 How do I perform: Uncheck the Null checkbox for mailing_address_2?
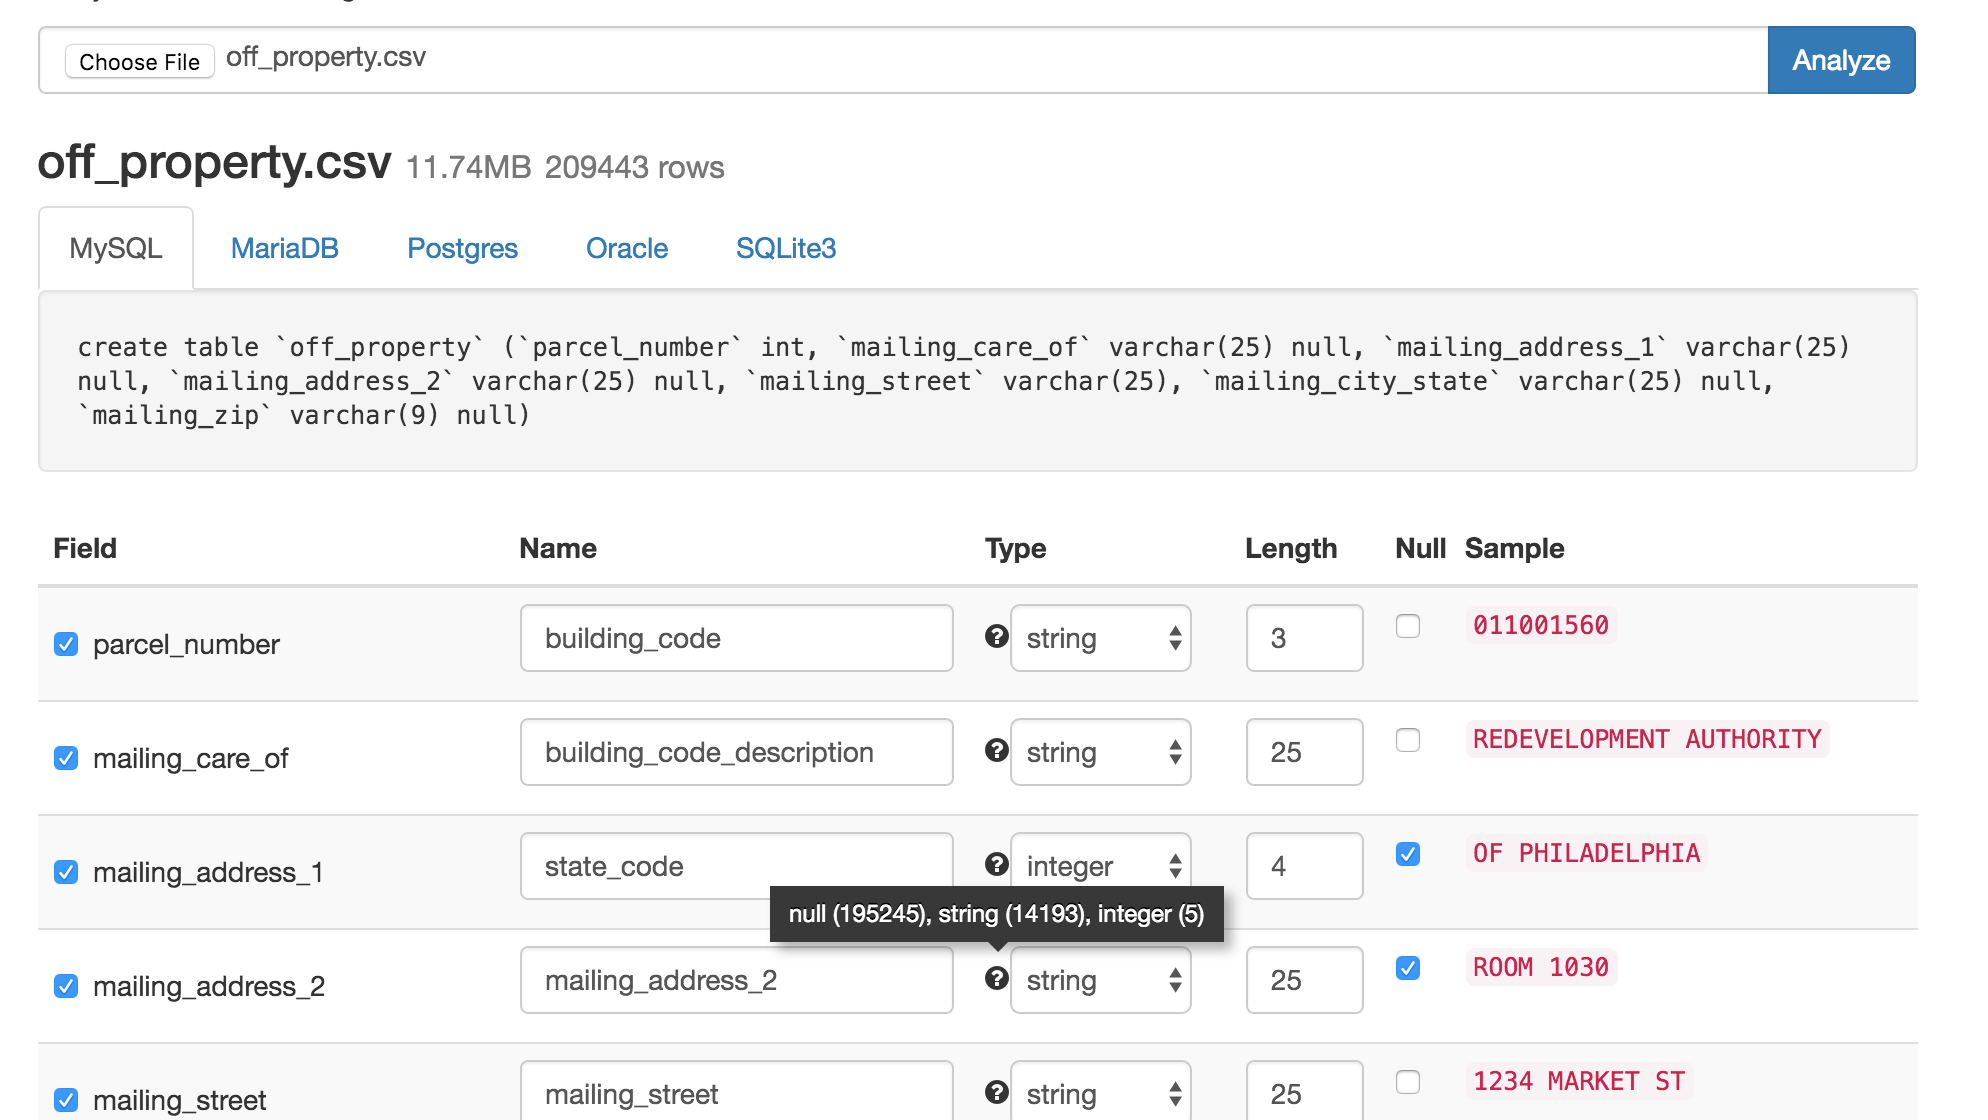click(x=1409, y=968)
